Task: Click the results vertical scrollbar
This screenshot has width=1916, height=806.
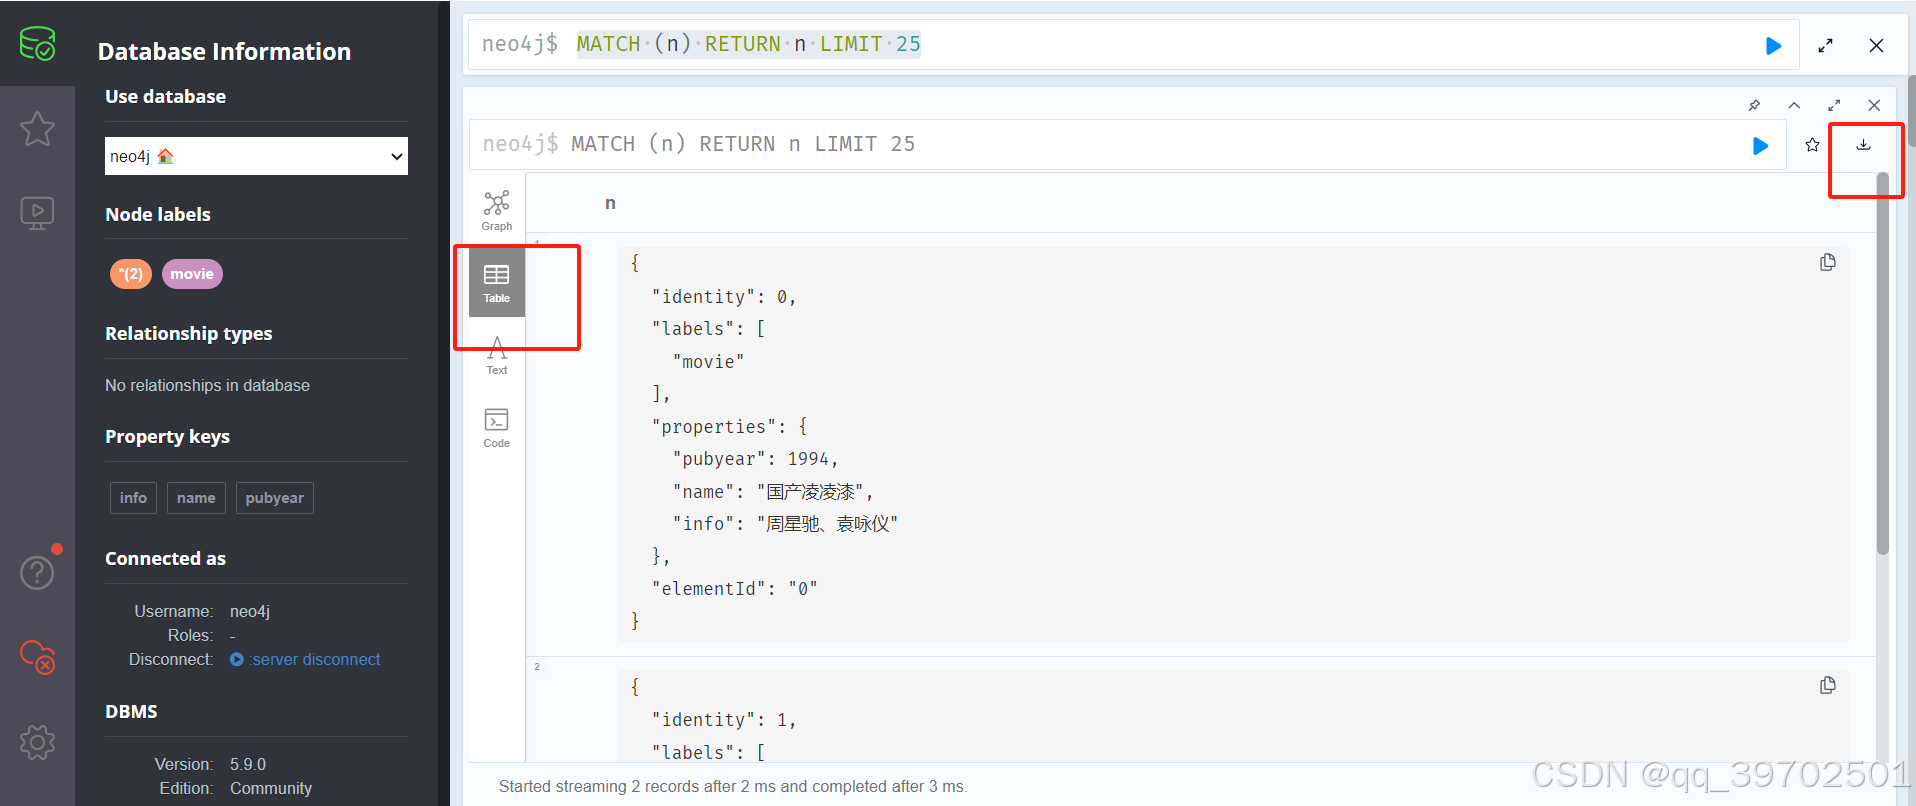Action: pyautogui.click(x=1883, y=365)
